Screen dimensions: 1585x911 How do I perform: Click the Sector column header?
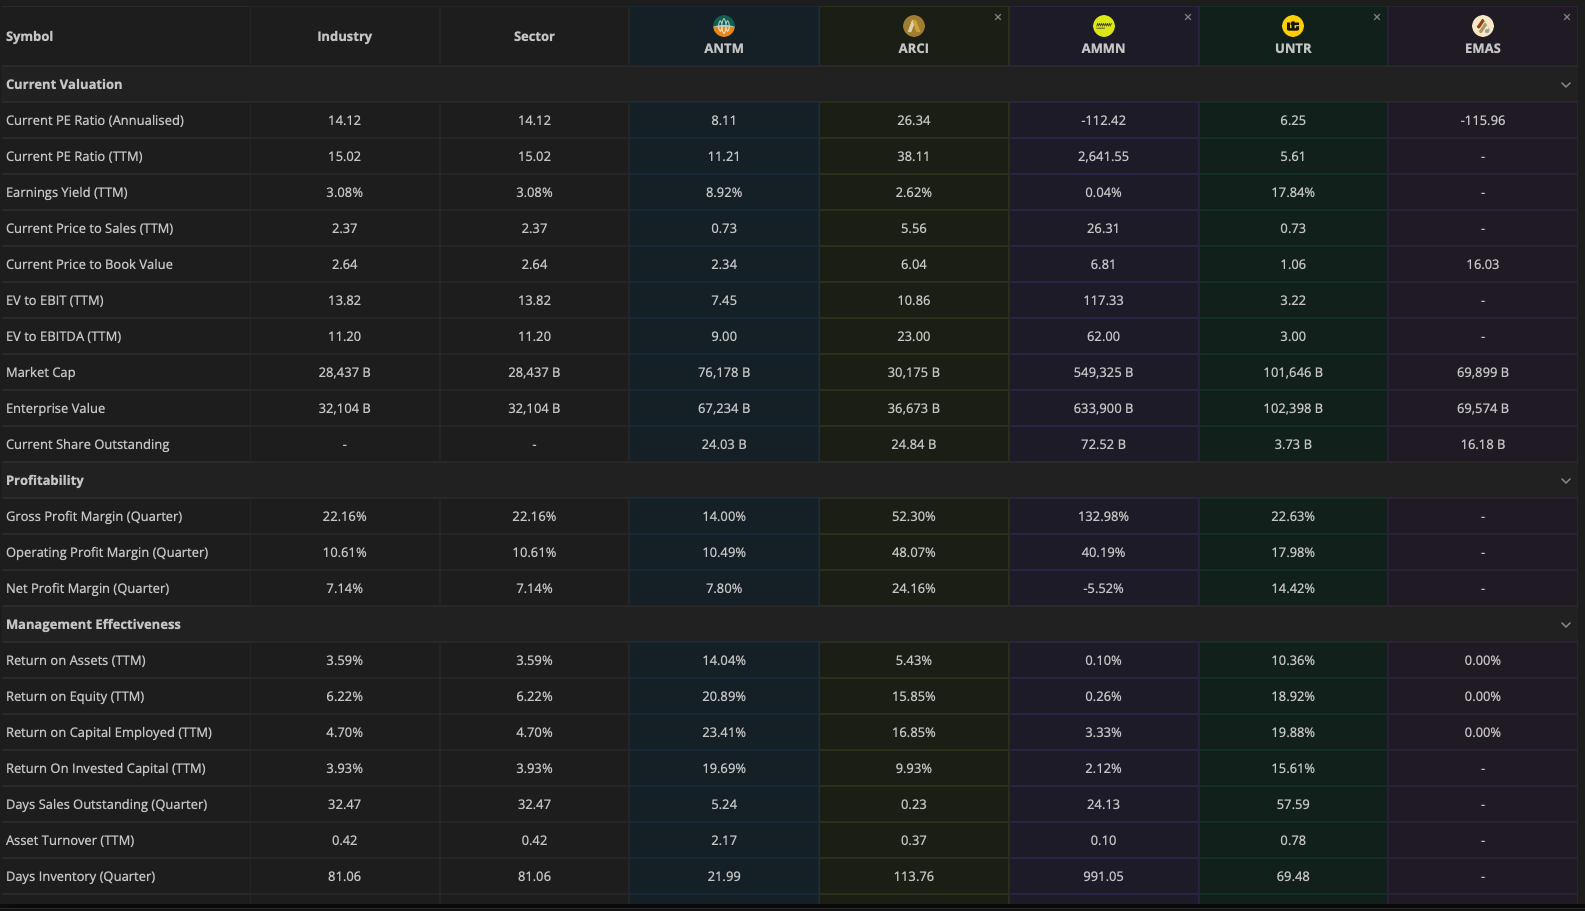point(534,36)
